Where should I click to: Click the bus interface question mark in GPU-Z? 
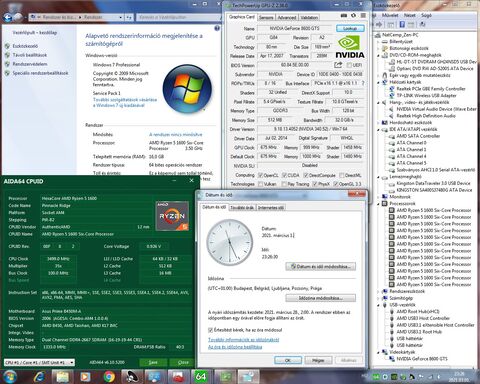[x=363, y=83]
